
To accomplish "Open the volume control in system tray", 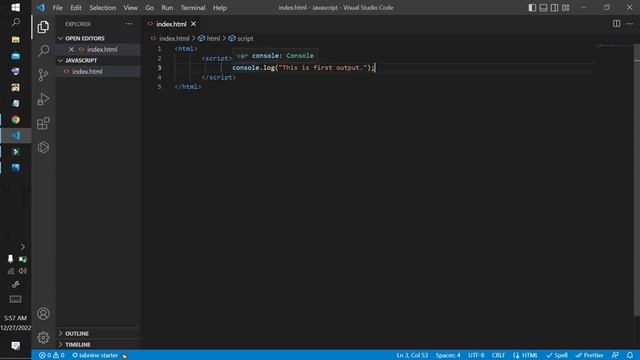I will [x=22, y=271].
